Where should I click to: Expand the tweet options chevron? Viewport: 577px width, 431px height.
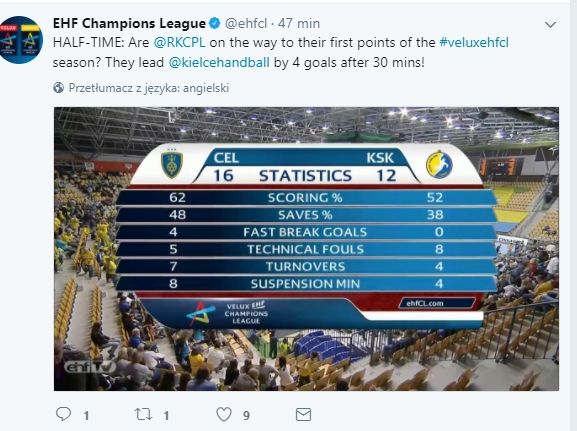click(550, 25)
